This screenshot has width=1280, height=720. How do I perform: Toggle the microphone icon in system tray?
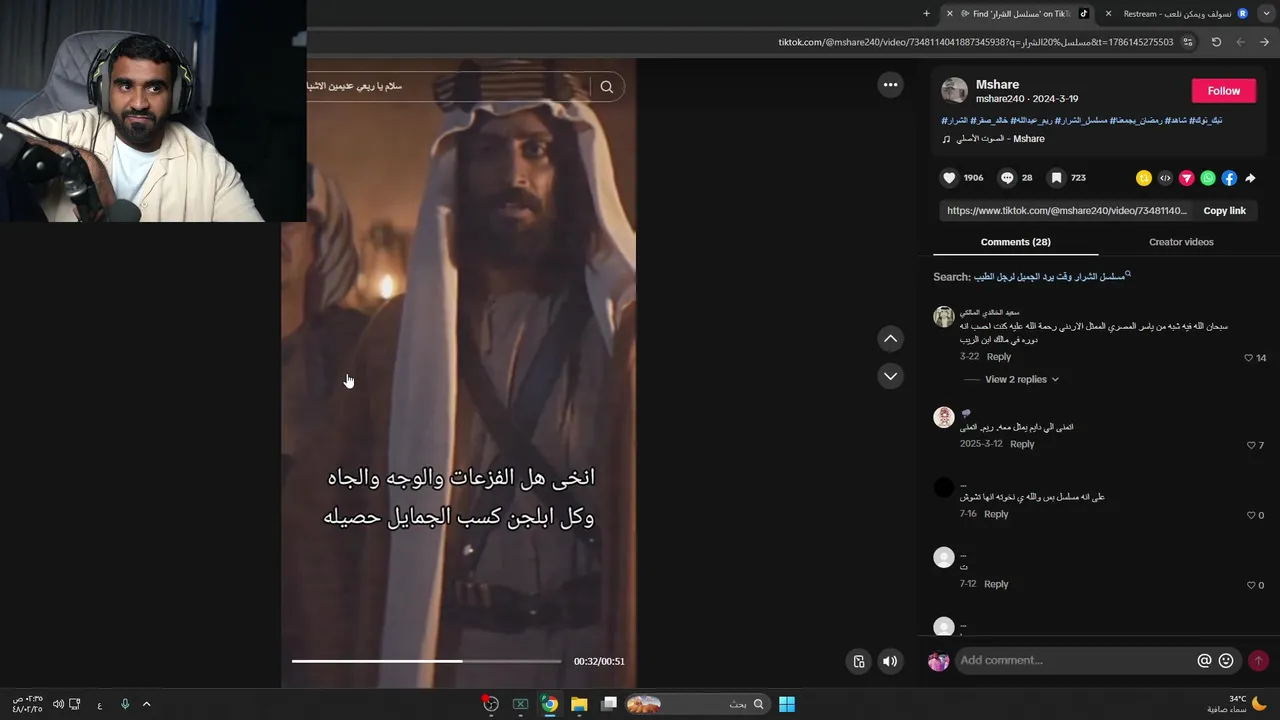[x=125, y=704]
